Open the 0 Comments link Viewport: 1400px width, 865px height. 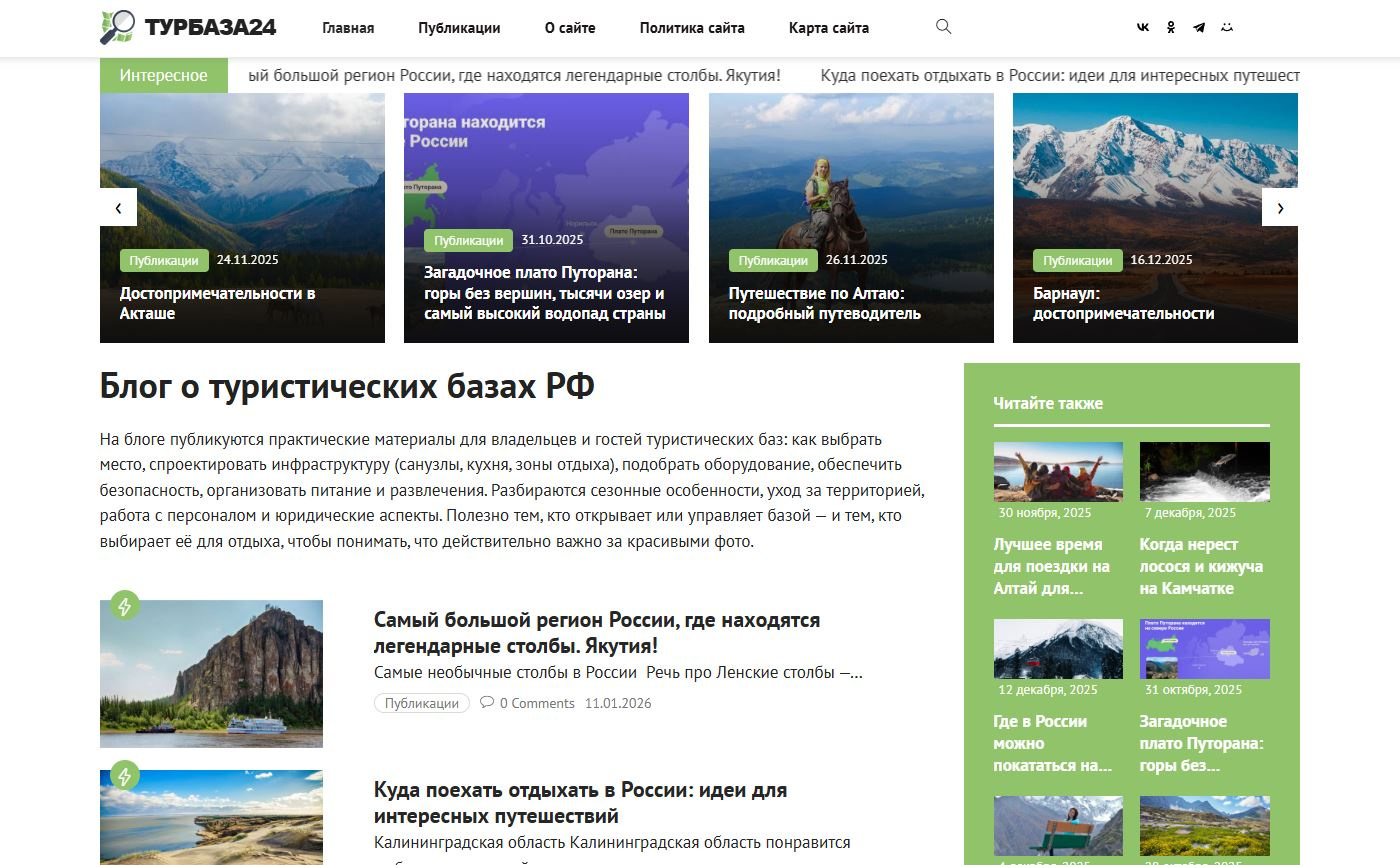(537, 703)
